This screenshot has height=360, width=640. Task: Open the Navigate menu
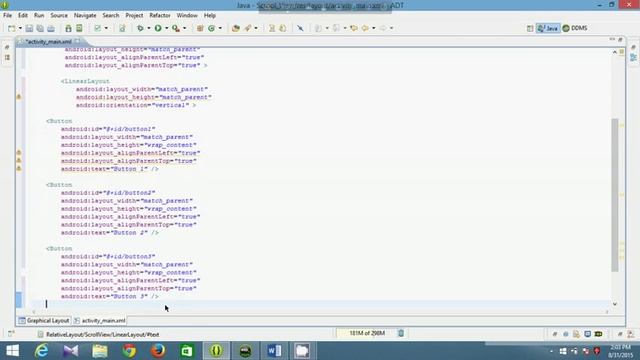click(85, 16)
